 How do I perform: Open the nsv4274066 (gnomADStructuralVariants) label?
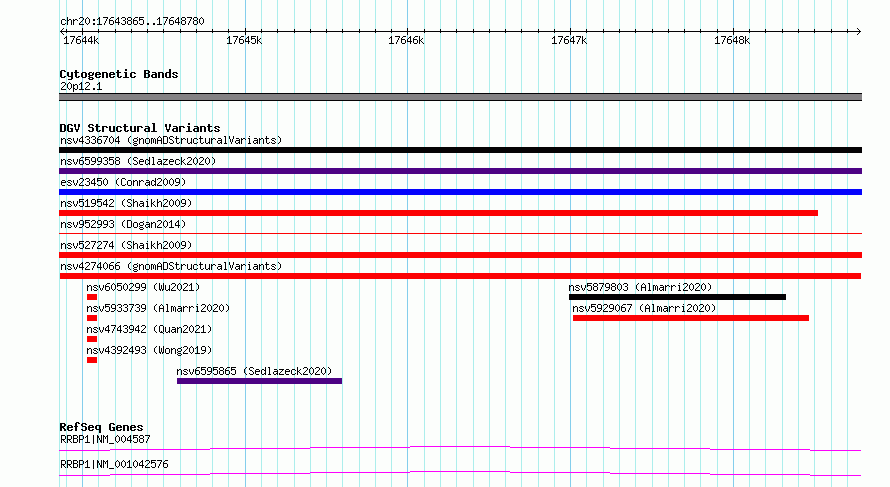click(x=171, y=266)
